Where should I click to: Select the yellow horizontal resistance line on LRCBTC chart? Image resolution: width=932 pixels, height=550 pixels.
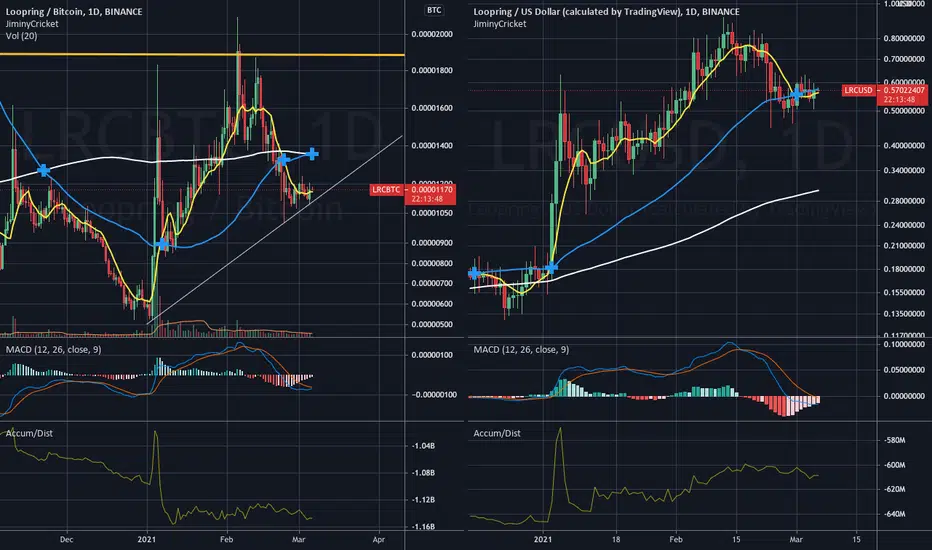coord(202,55)
